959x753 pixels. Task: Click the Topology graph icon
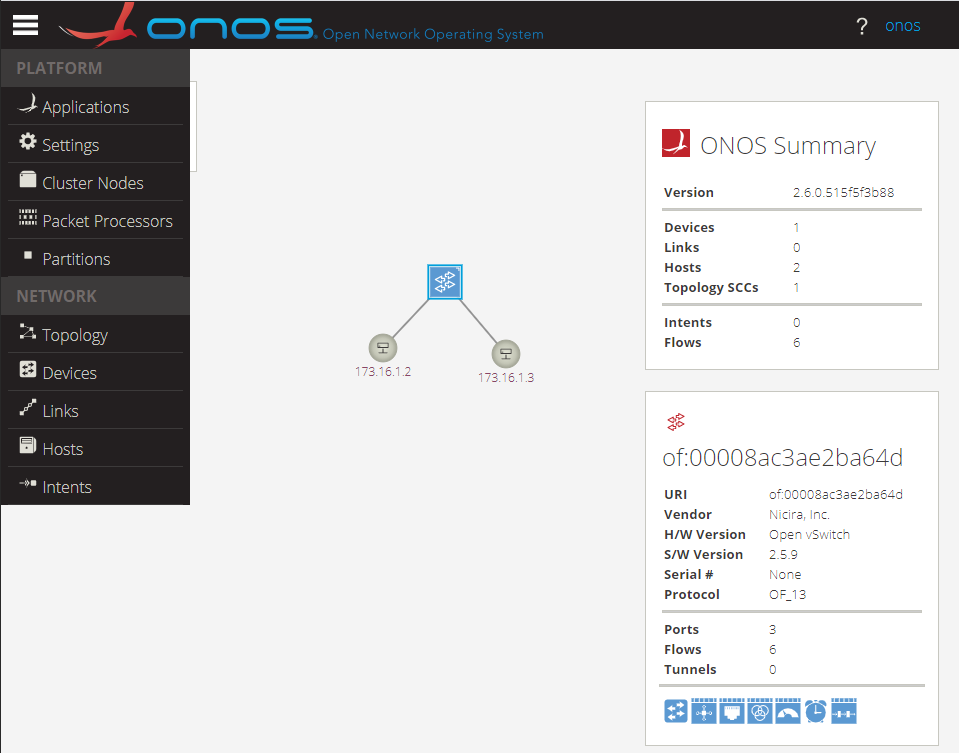coord(28,332)
